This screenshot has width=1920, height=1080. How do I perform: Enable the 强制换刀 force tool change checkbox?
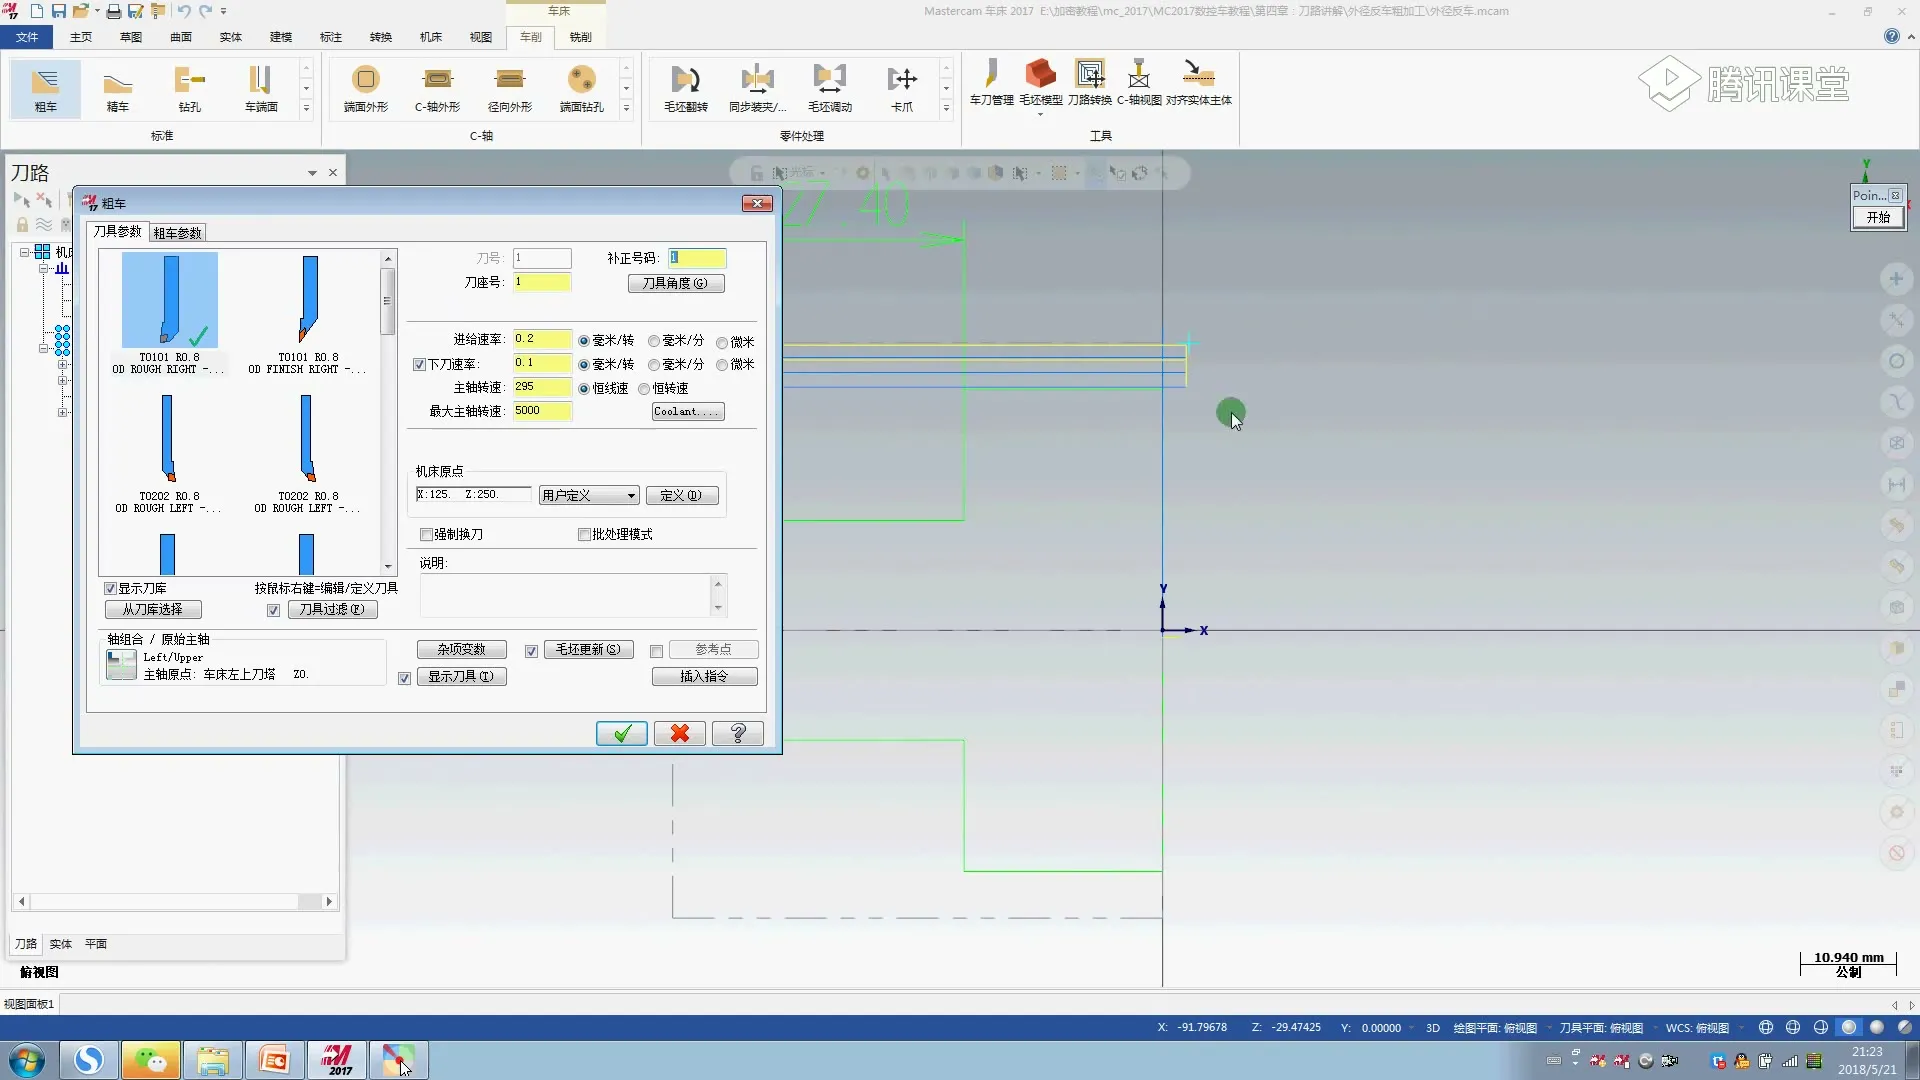point(426,535)
